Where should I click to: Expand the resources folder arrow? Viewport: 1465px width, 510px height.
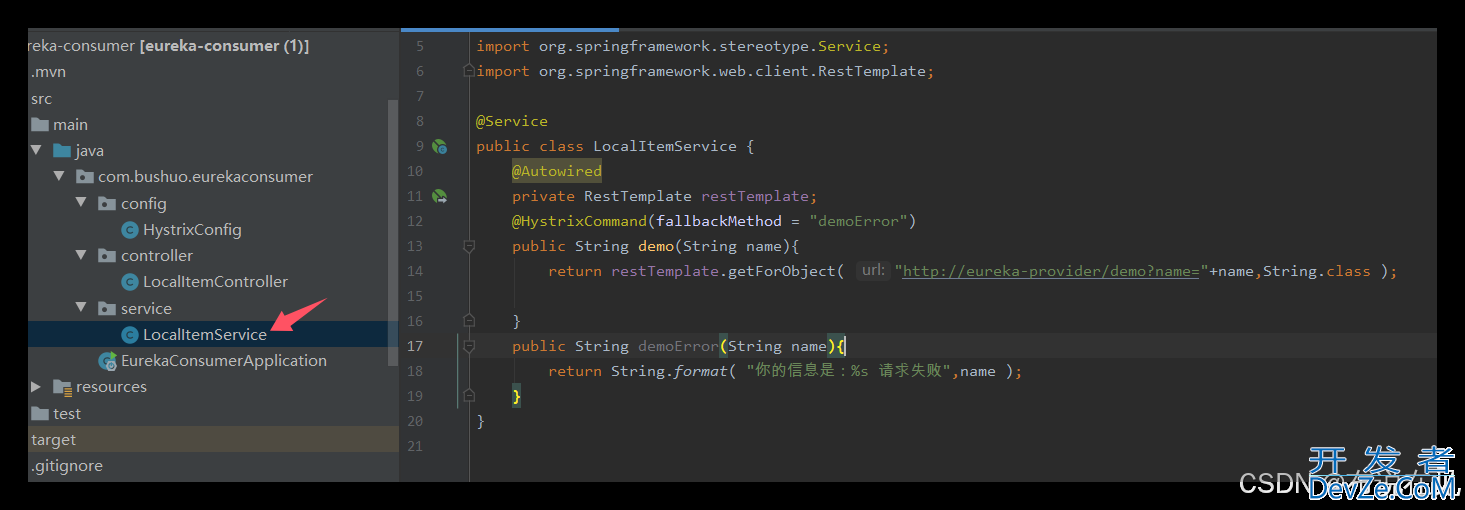tap(37, 387)
